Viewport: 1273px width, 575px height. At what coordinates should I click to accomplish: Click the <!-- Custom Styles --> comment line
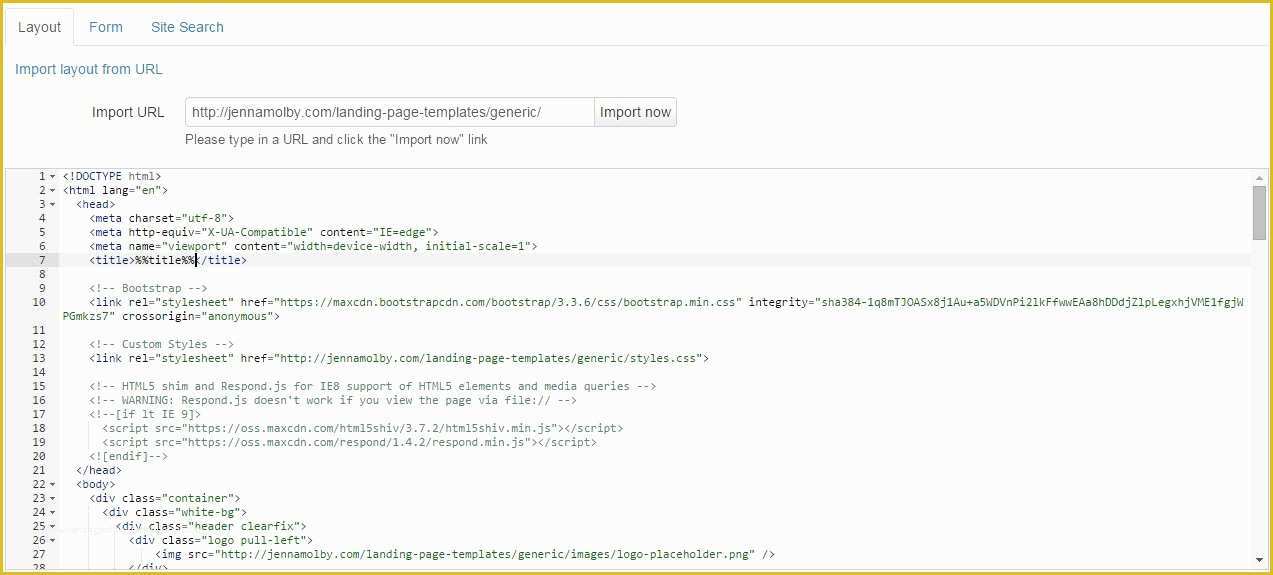point(161,344)
